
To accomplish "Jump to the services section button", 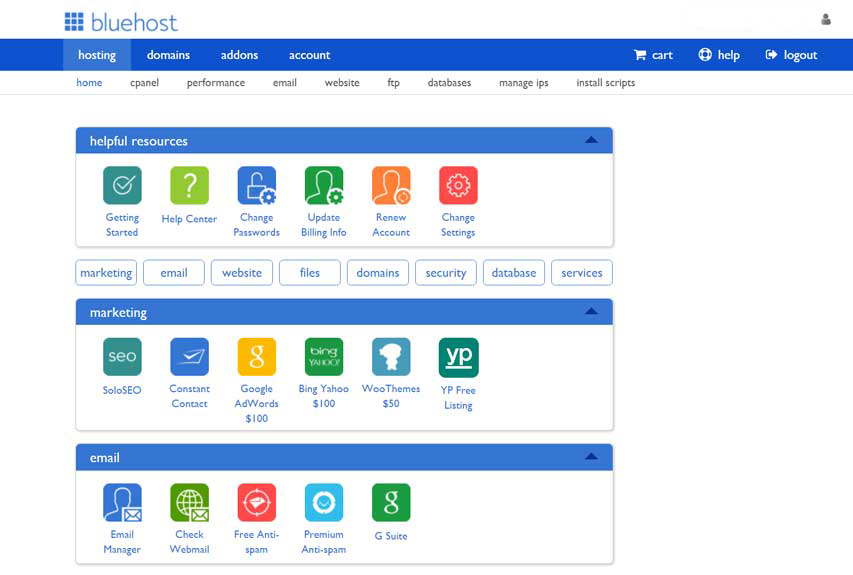I will coord(582,273).
